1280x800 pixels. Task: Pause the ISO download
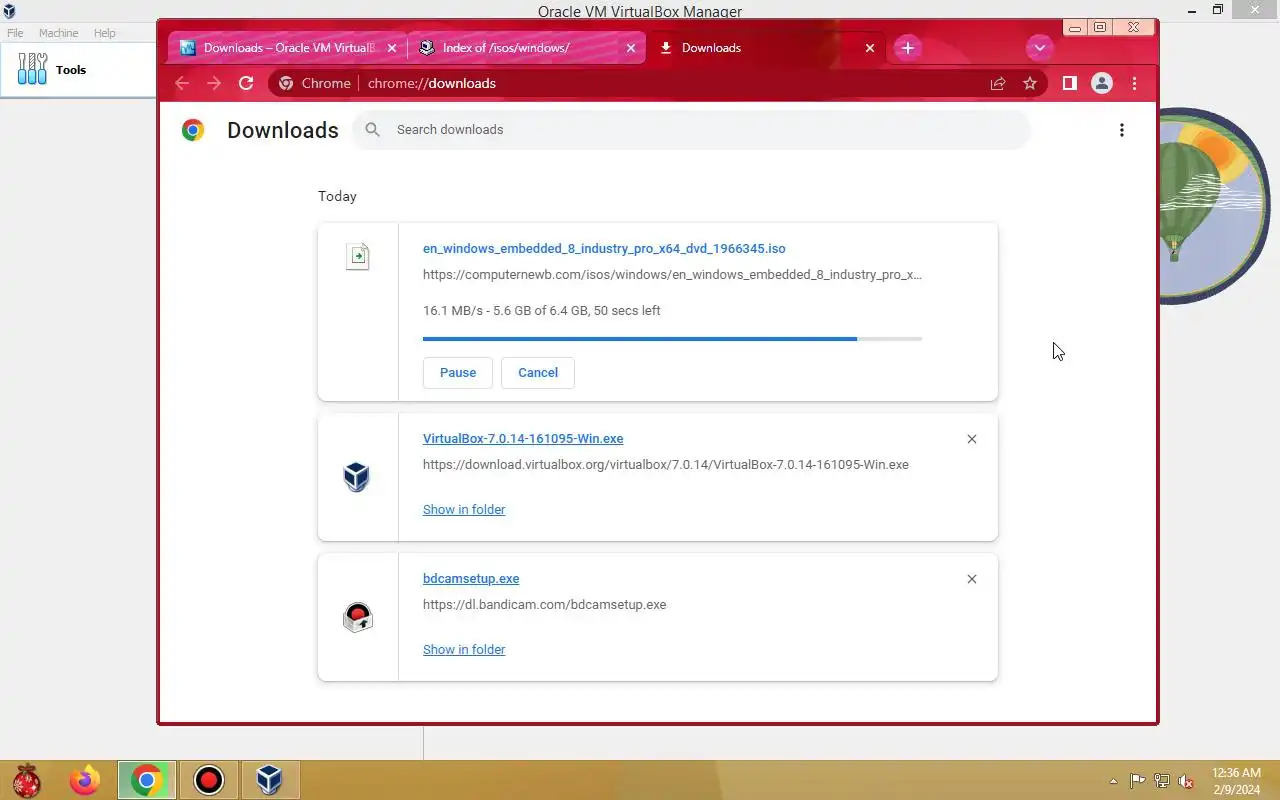(458, 373)
